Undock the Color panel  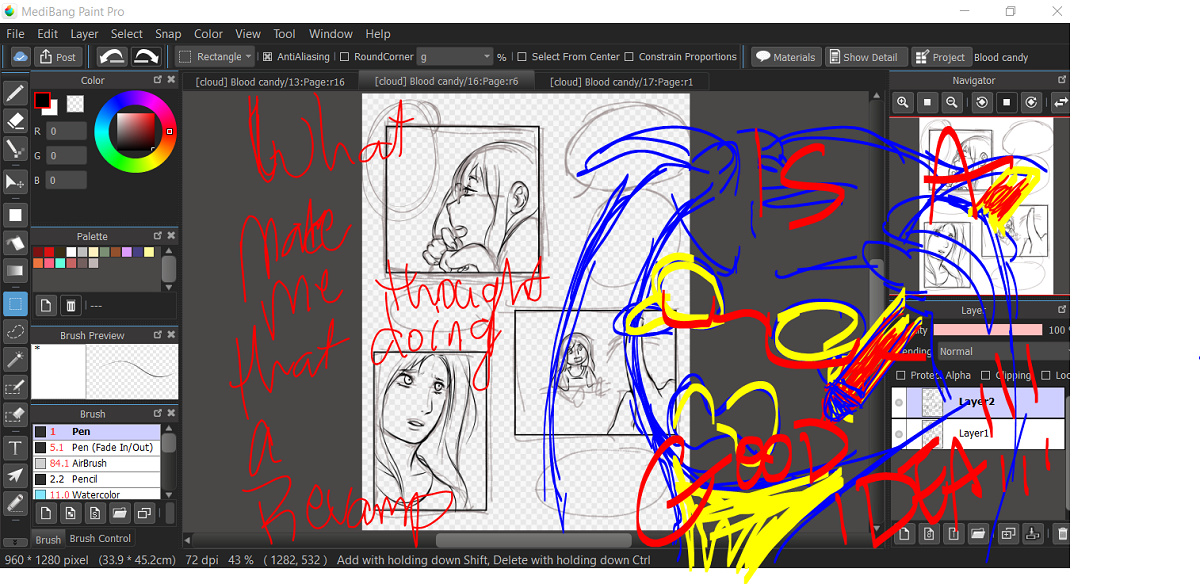157,80
